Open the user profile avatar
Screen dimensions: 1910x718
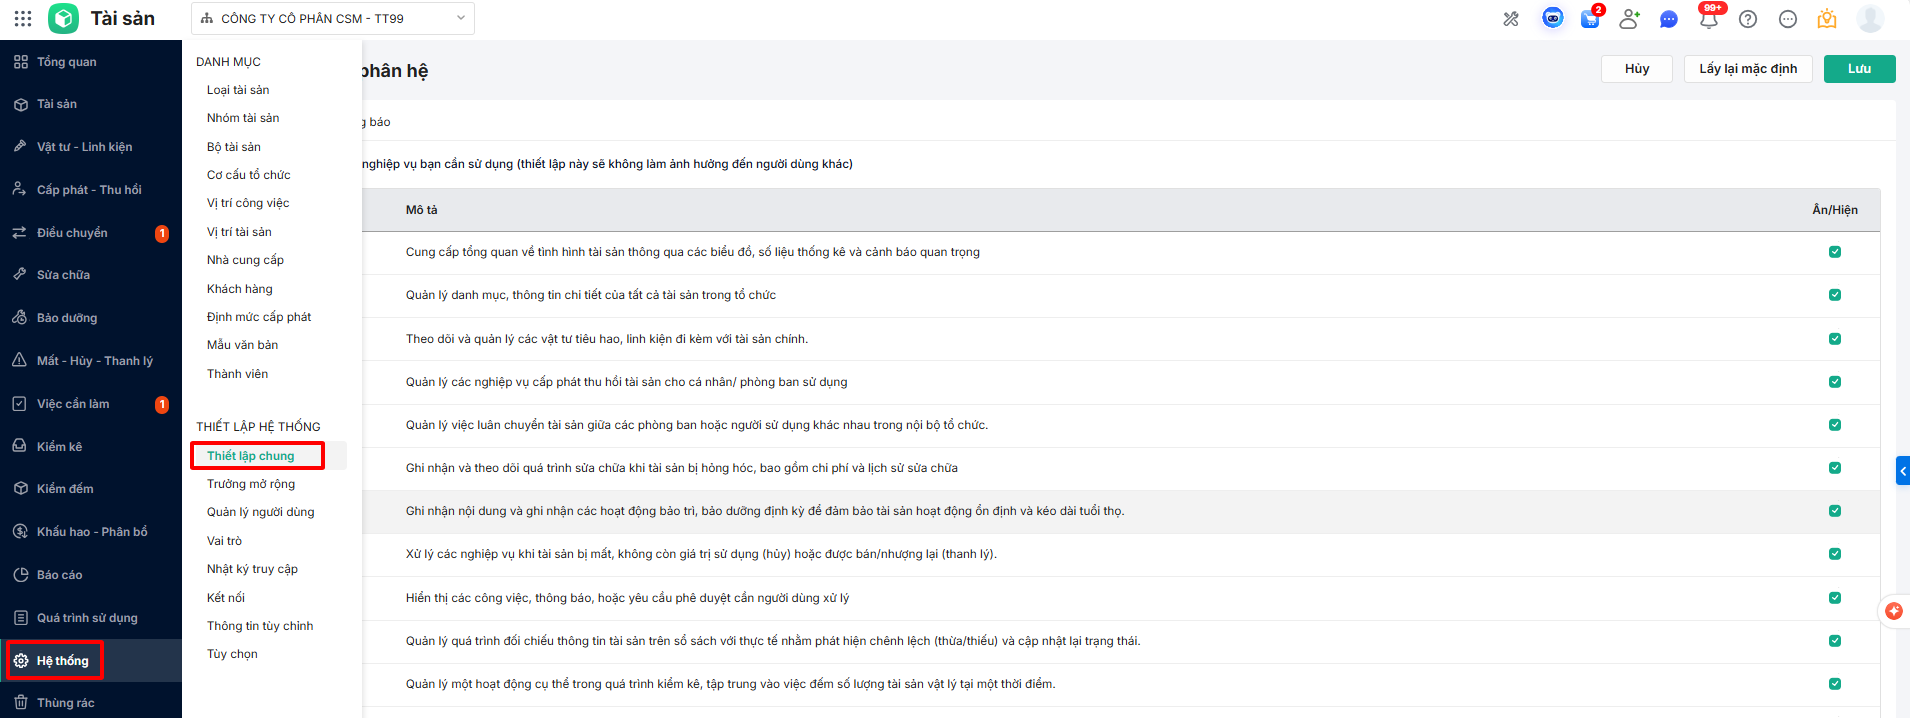click(x=1869, y=19)
